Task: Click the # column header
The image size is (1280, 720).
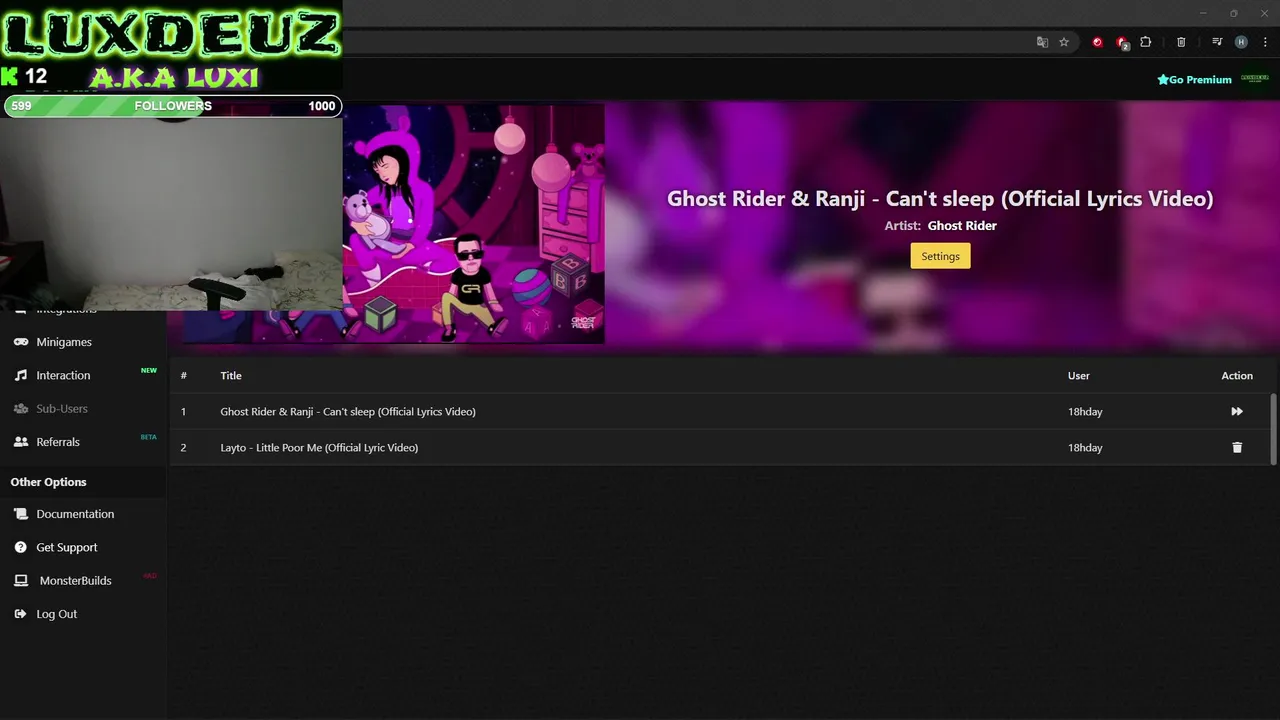Action: 184,375
